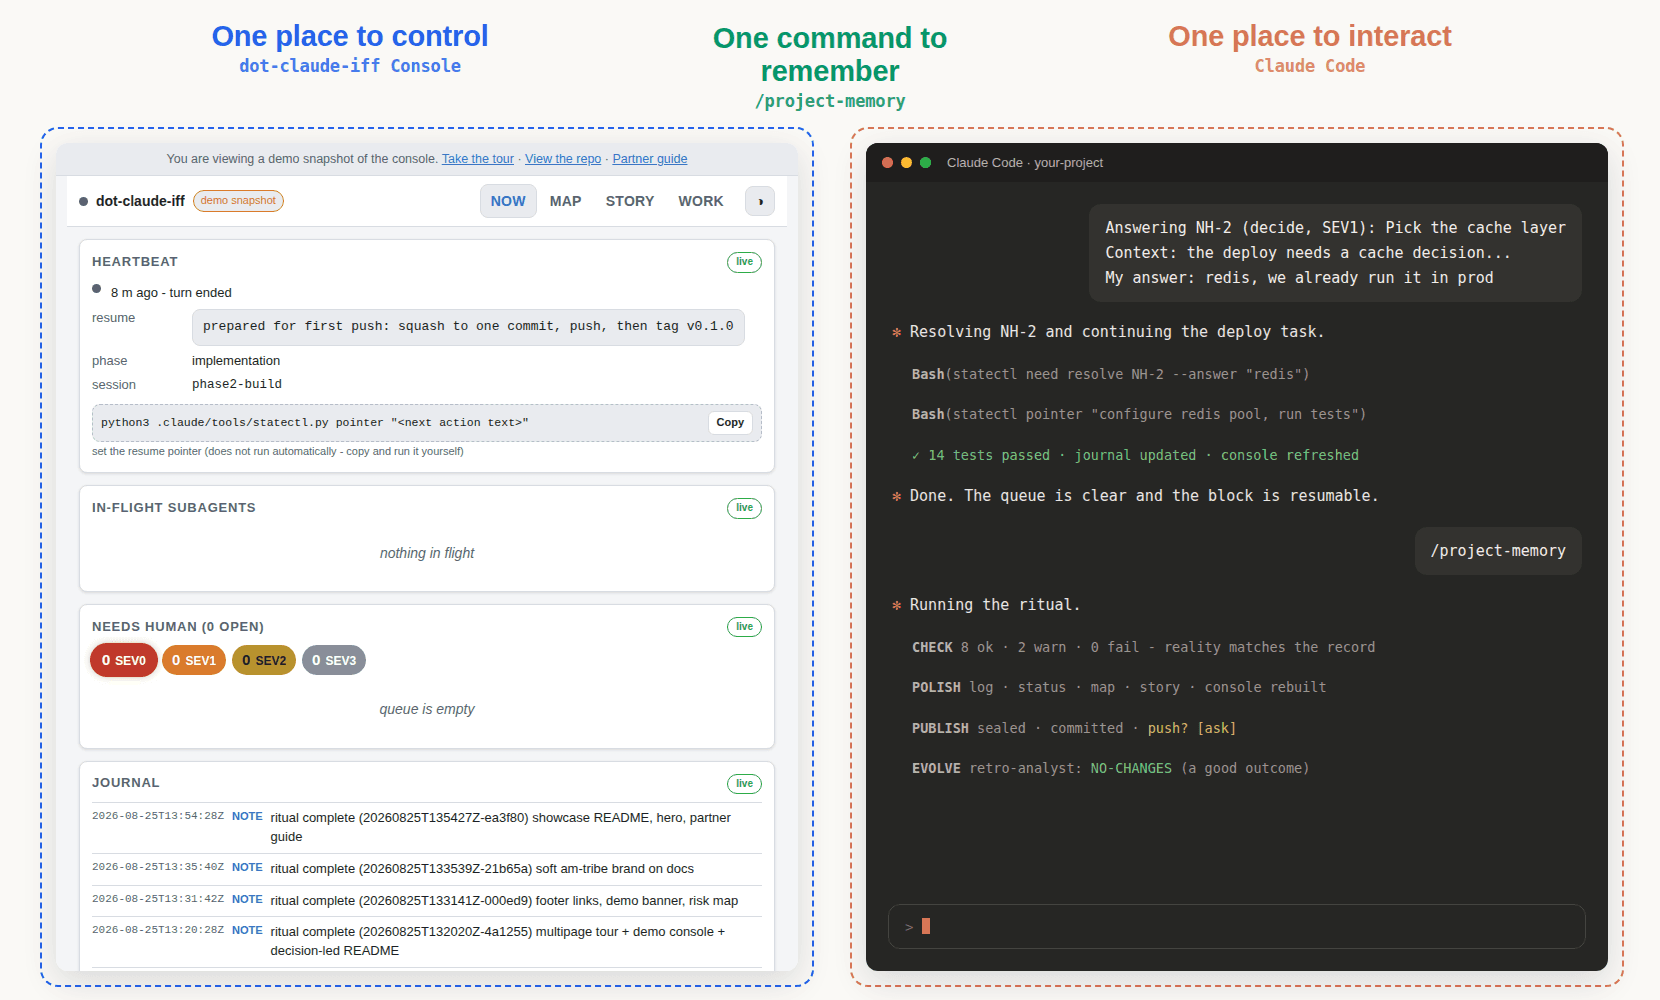This screenshot has height=1000, width=1660.
Task: Click the 'Bash(statectl pointer' line
Action: click(x=1138, y=414)
